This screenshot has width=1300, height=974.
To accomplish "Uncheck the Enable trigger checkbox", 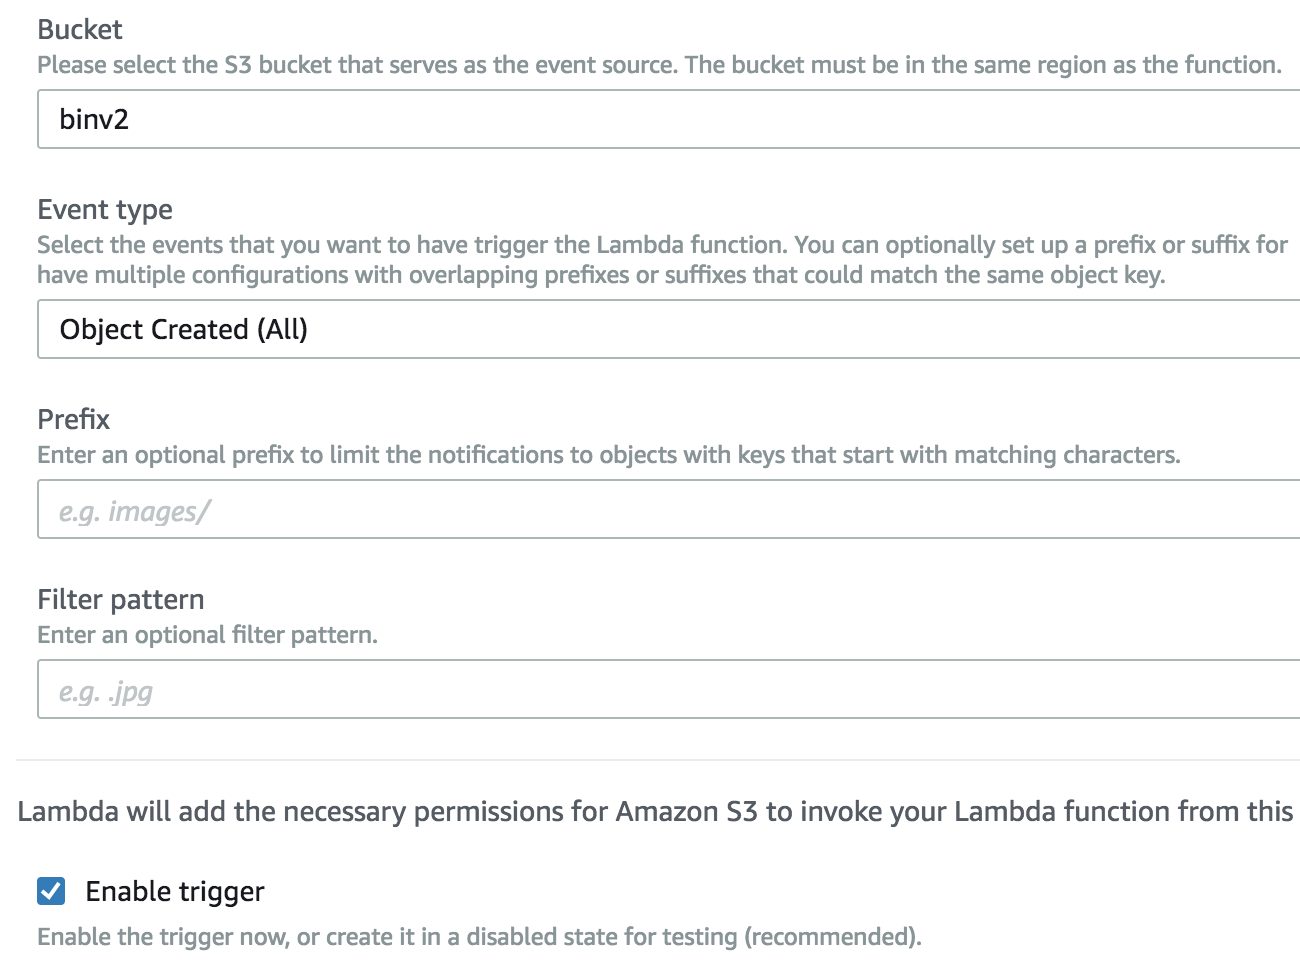I will click(51, 891).
